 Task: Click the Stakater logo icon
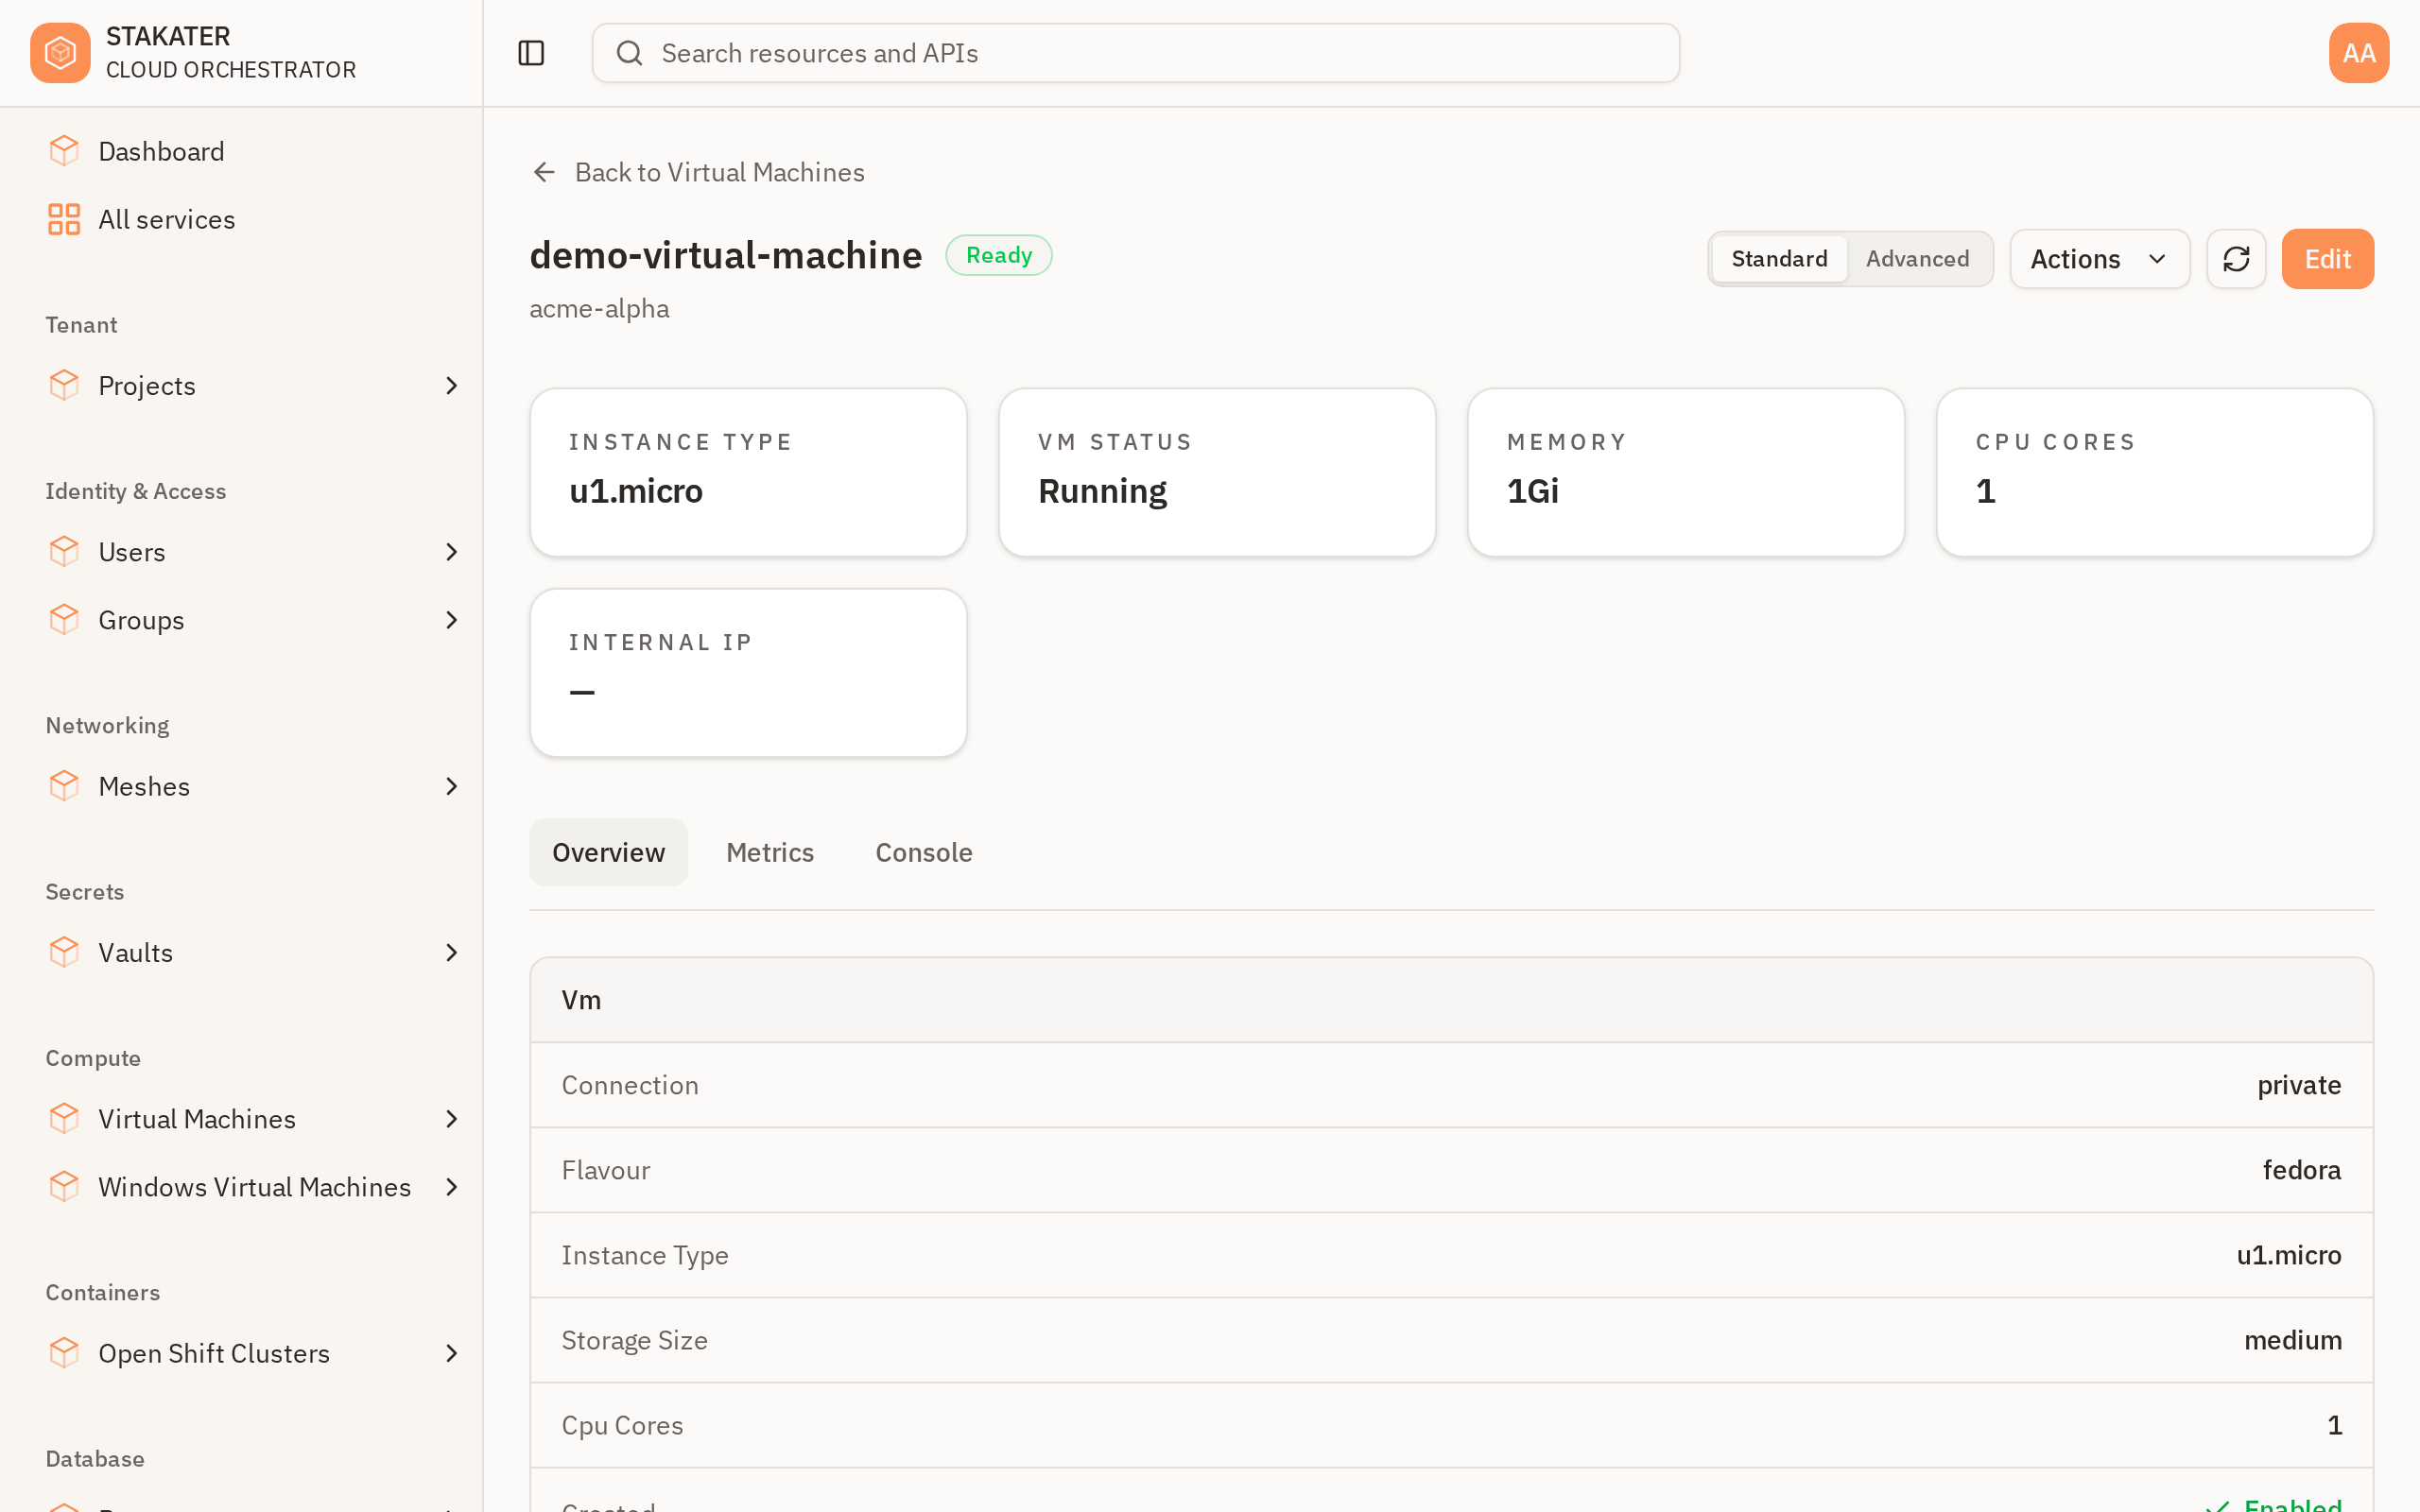pos(60,53)
